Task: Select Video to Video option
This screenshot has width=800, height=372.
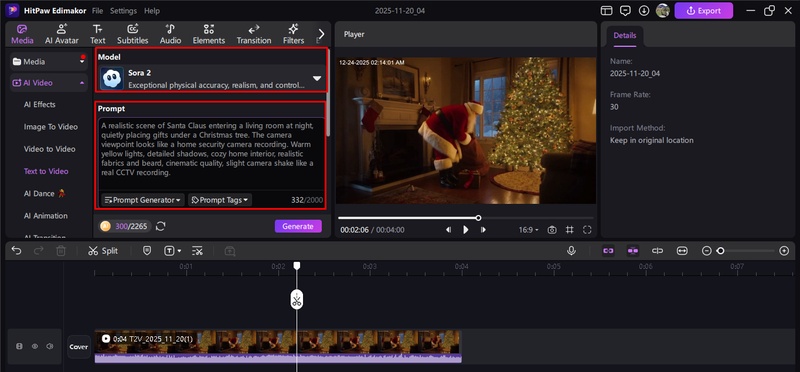Action: point(49,149)
